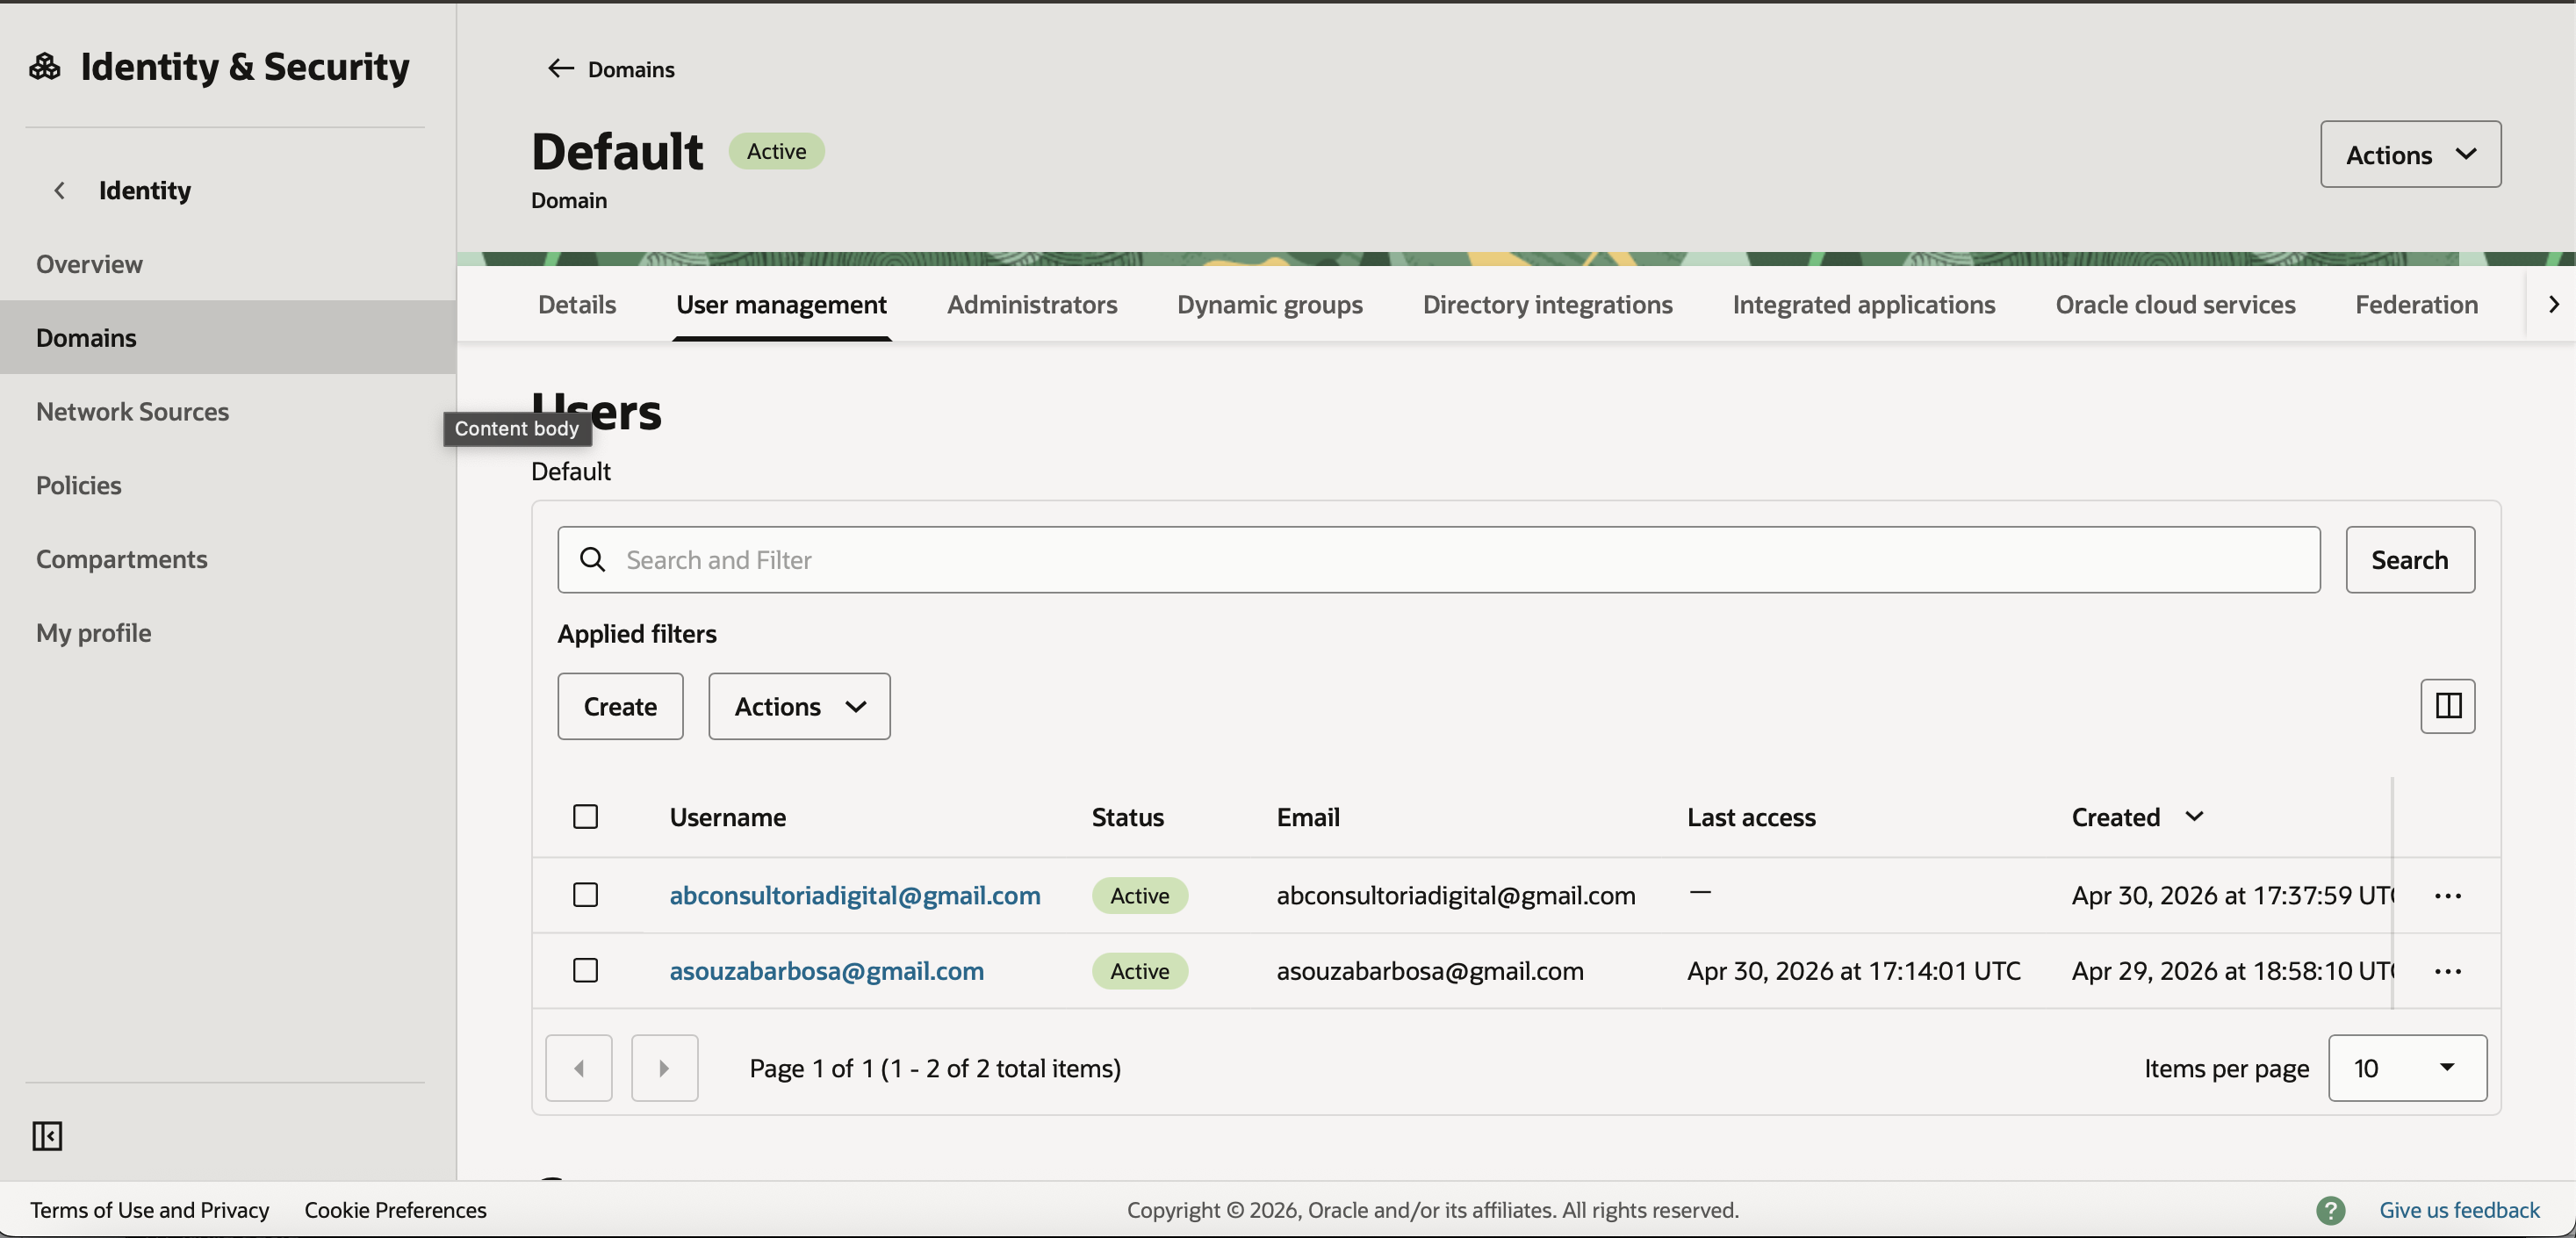Image resolution: width=2576 pixels, height=1238 pixels.
Task: Open user abconsultoriadigital@gmail.com link
Action: coord(855,895)
